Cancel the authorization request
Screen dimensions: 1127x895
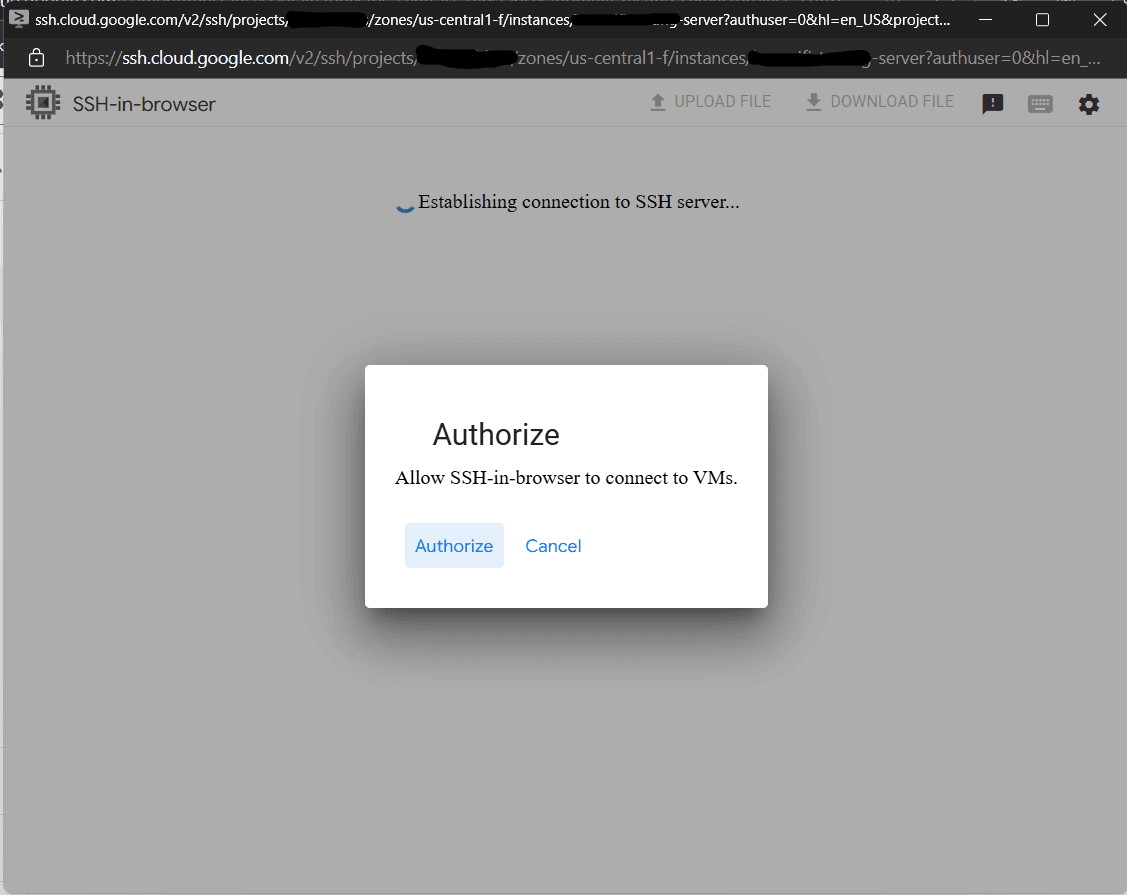tap(553, 545)
